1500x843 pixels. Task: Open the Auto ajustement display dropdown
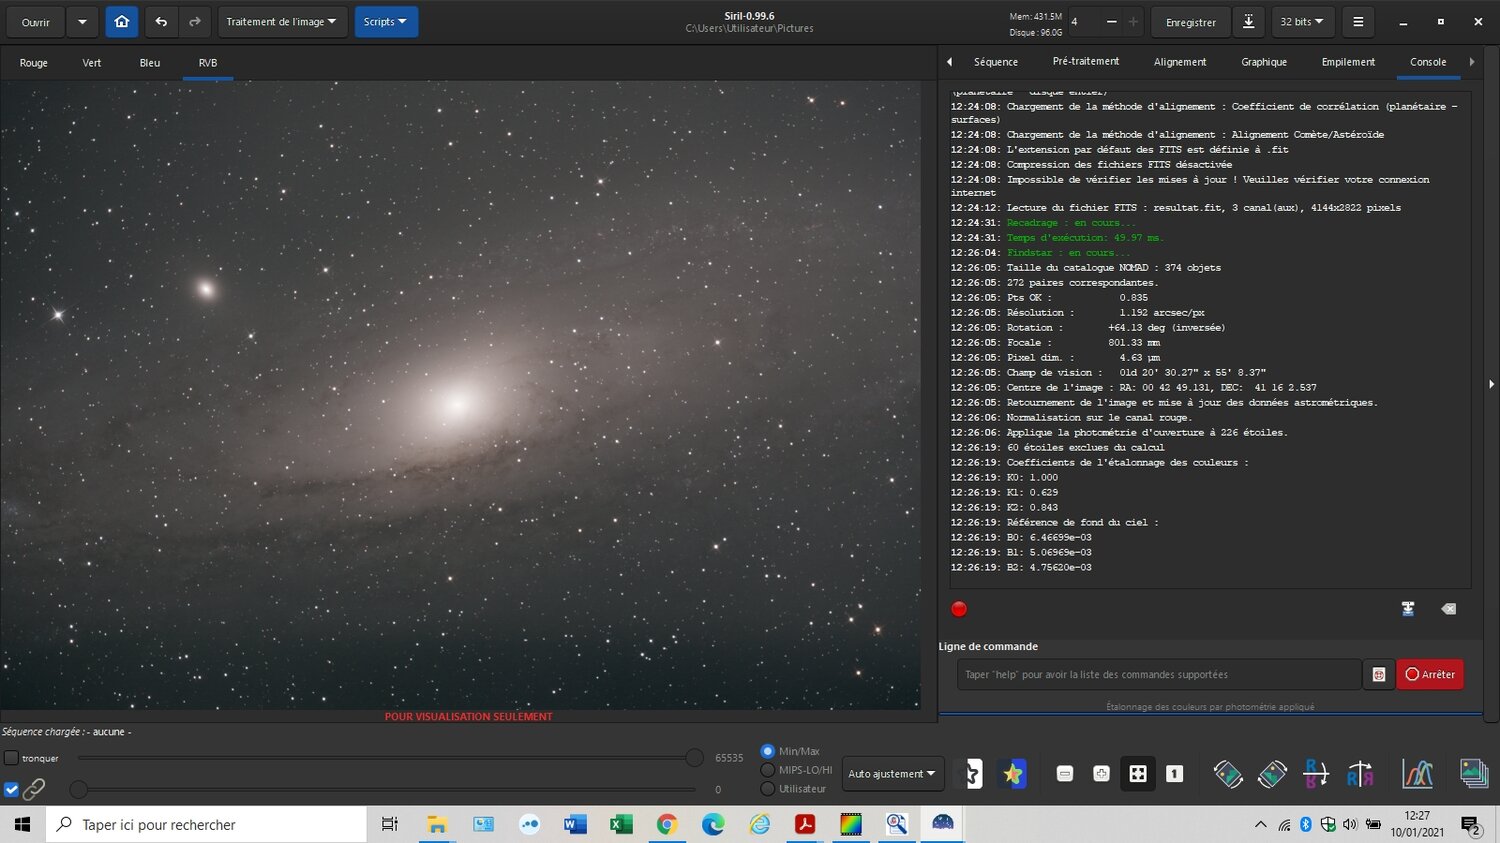tap(892, 774)
